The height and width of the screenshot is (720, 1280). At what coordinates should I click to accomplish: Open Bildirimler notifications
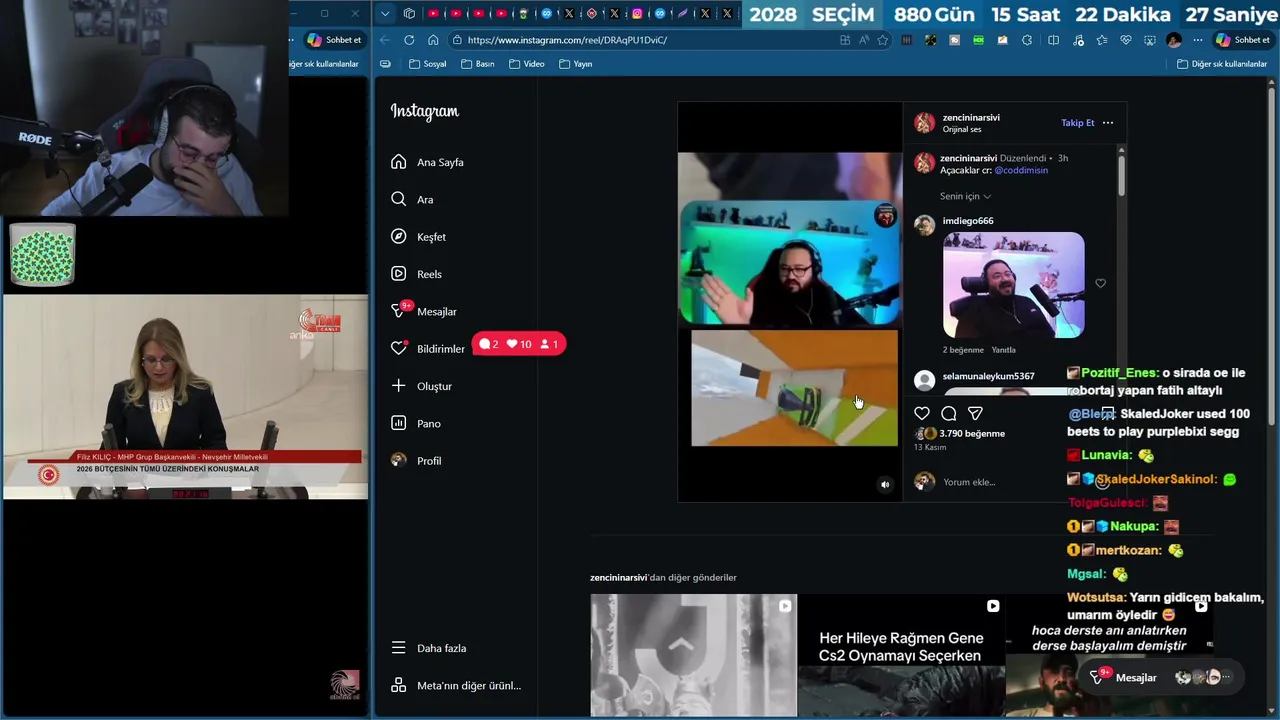click(428, 348)
